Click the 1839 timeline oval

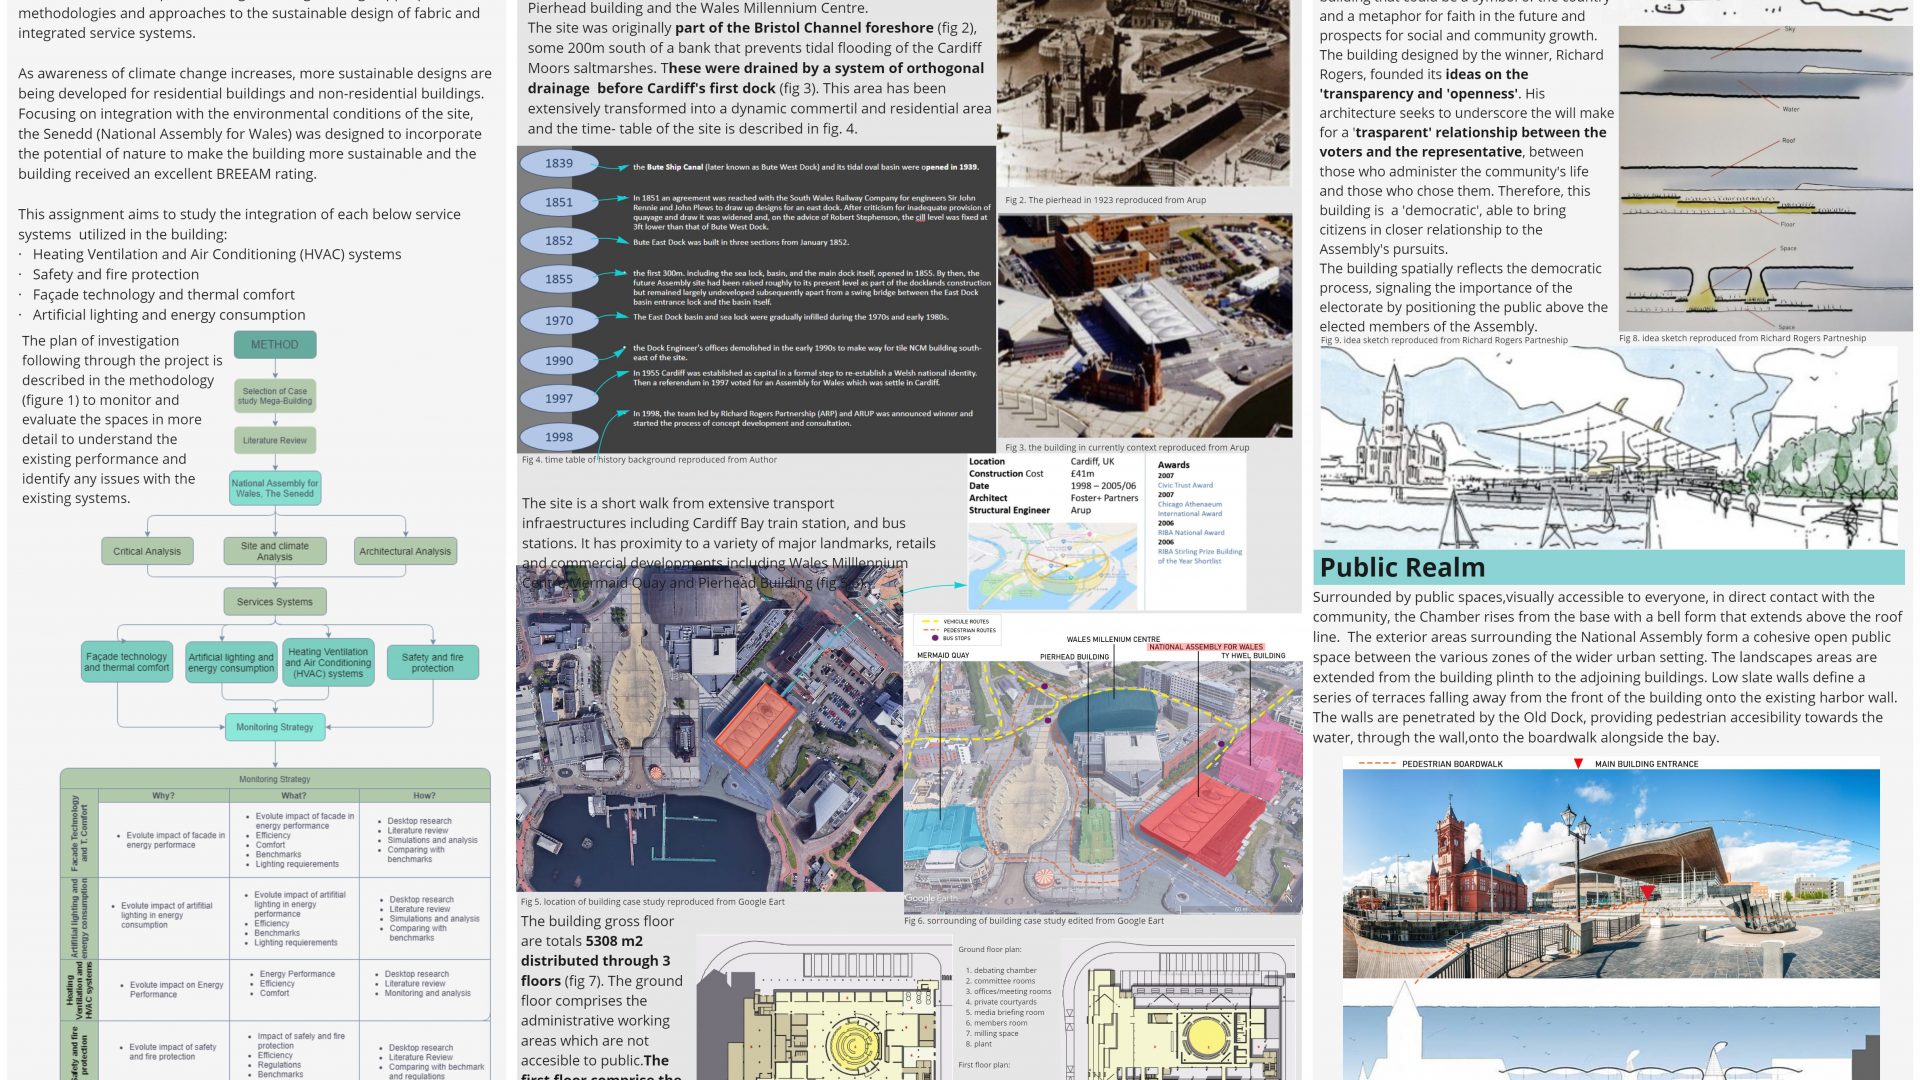coord(559,164)
